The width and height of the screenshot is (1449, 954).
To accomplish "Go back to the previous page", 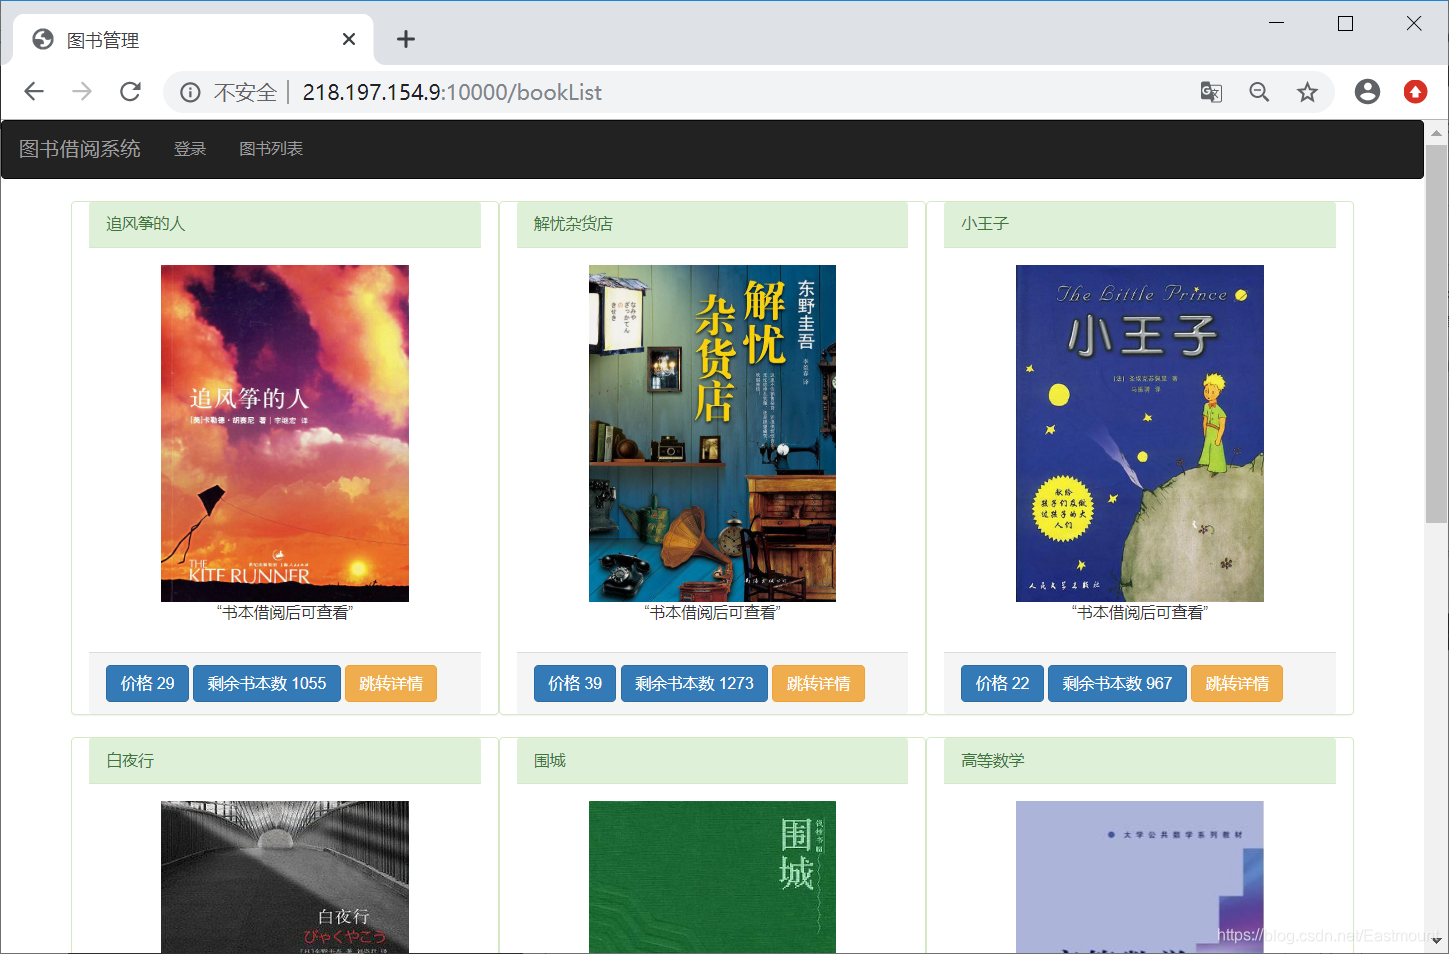I will click(x=34, y=92).
